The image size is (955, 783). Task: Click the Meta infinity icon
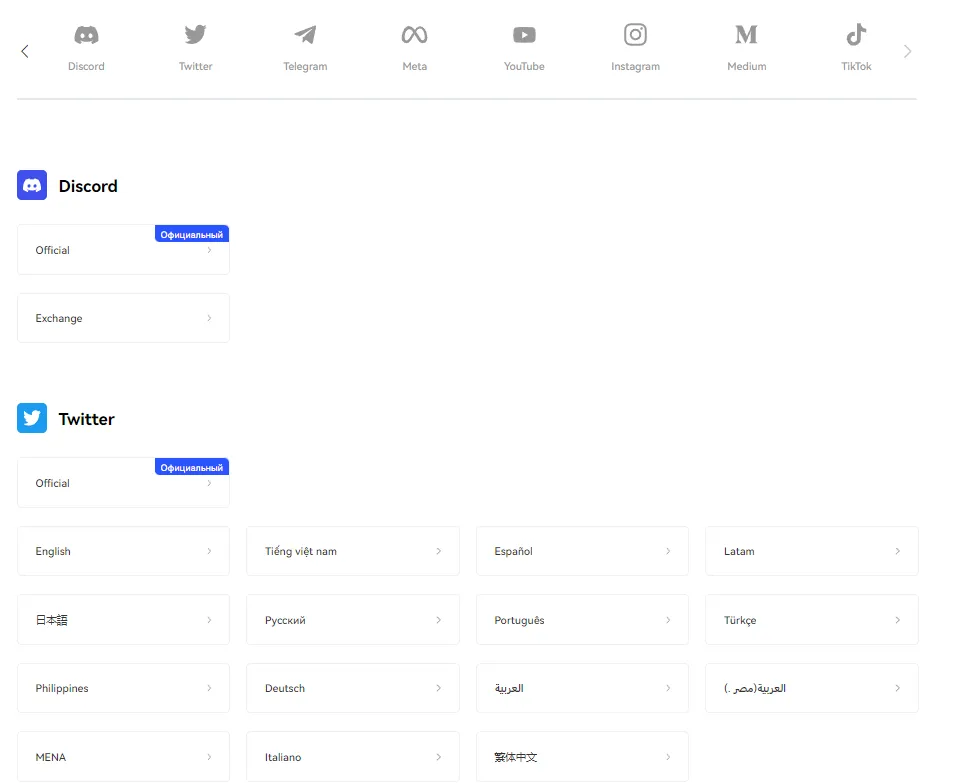414,36
